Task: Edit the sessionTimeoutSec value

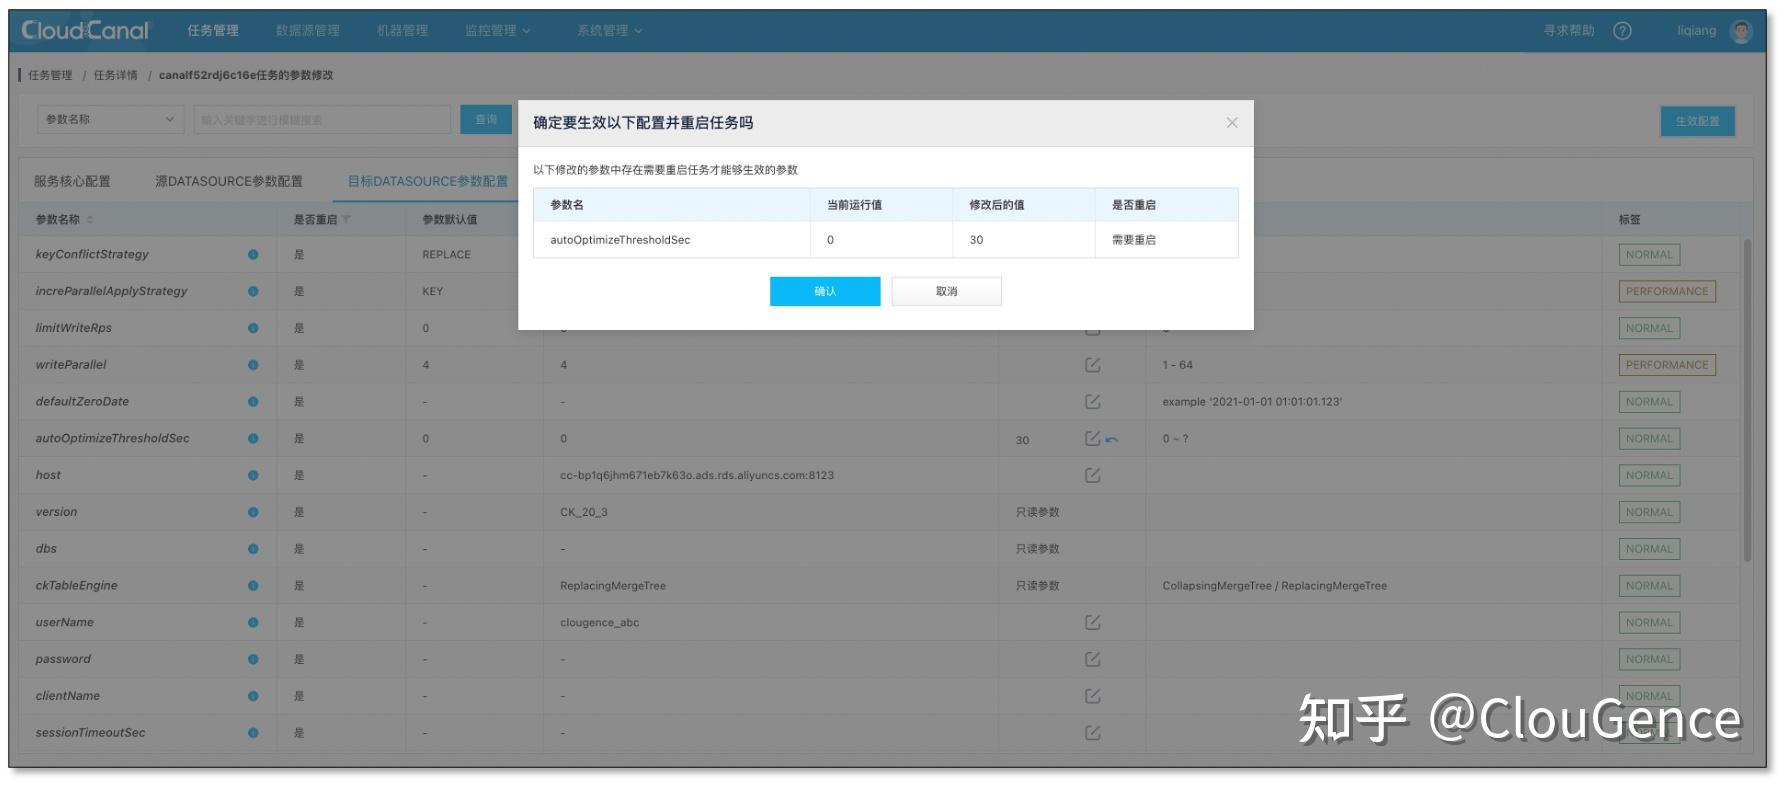Action: pyautogui.click(x=1093, y=733)
